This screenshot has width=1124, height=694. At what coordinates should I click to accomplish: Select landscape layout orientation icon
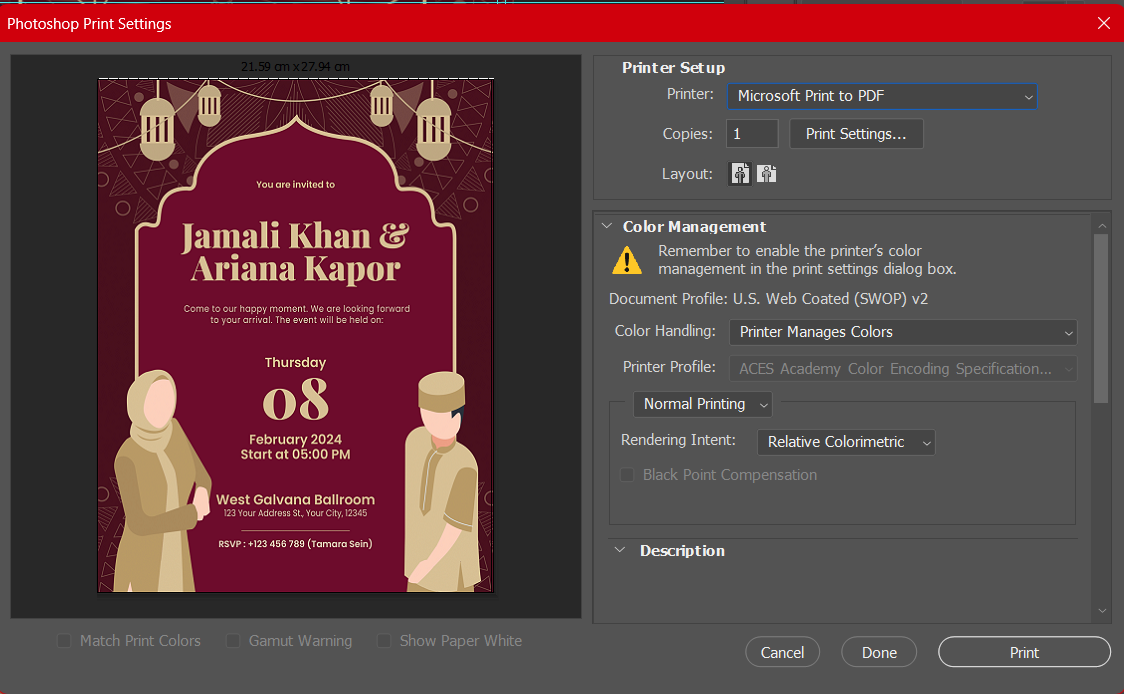click(x=766, y=174)
